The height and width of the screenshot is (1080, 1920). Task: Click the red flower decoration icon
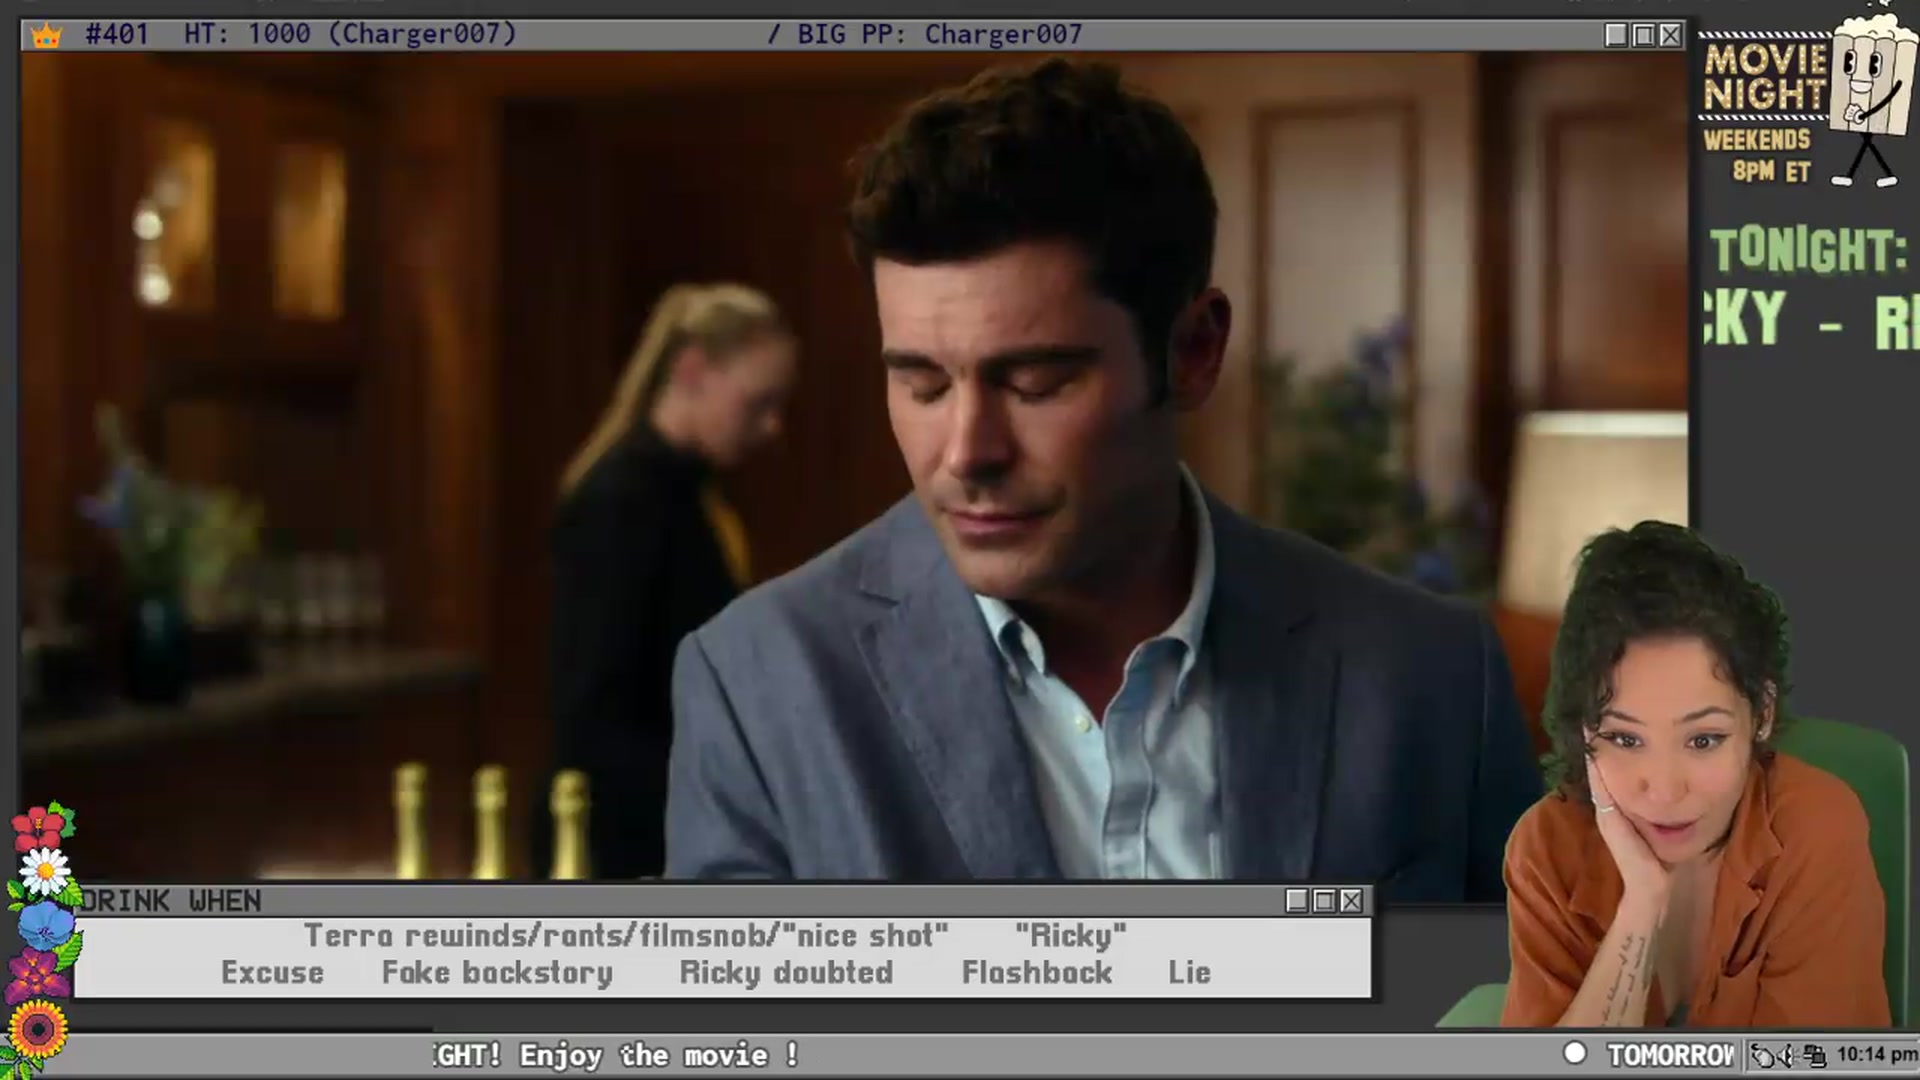tap(40, 826)
